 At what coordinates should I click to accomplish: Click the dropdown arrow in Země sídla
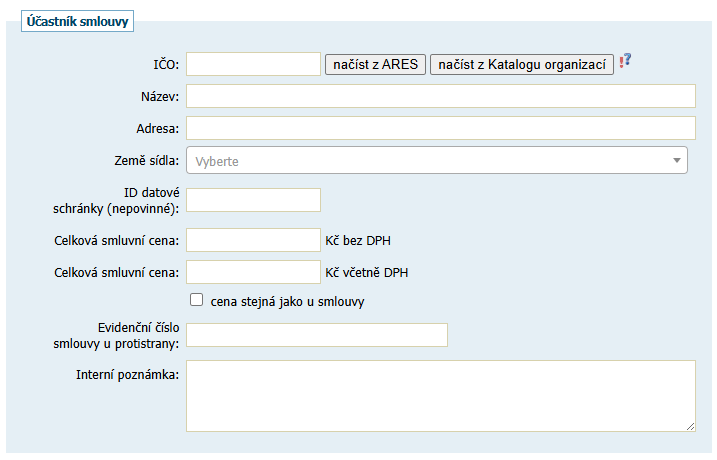pyautogui.click(x=676, y=160)
